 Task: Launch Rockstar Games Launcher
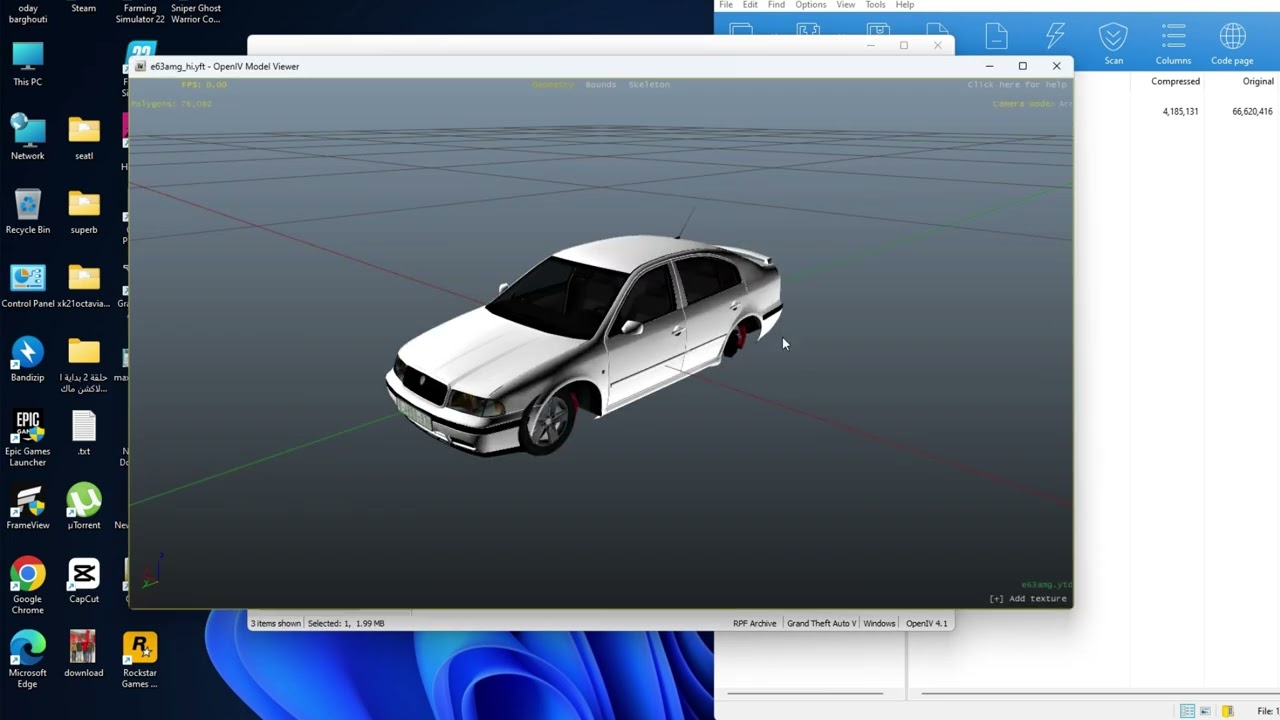pyautogui.click(x=140, y=661)
